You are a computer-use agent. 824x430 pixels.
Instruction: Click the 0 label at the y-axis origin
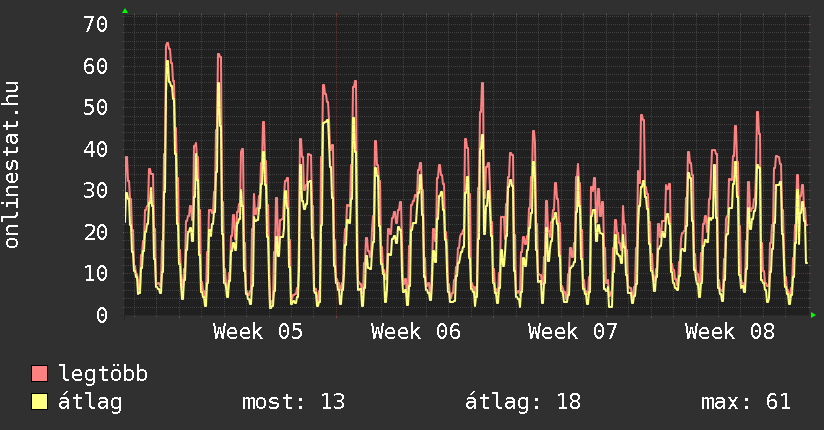(100, 315)
